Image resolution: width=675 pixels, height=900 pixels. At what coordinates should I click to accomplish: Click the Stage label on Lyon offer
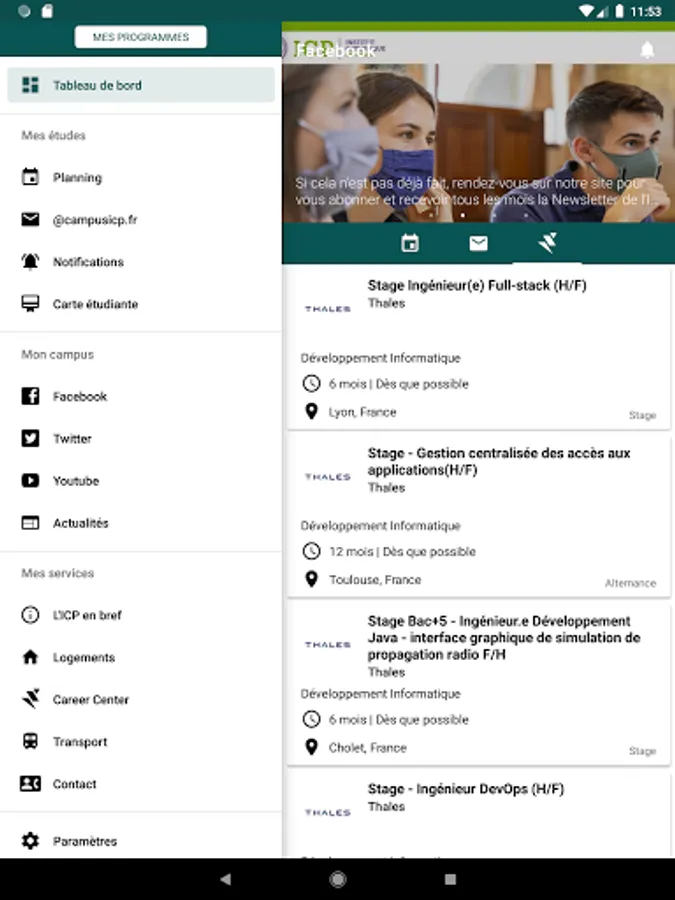(642, 415)
